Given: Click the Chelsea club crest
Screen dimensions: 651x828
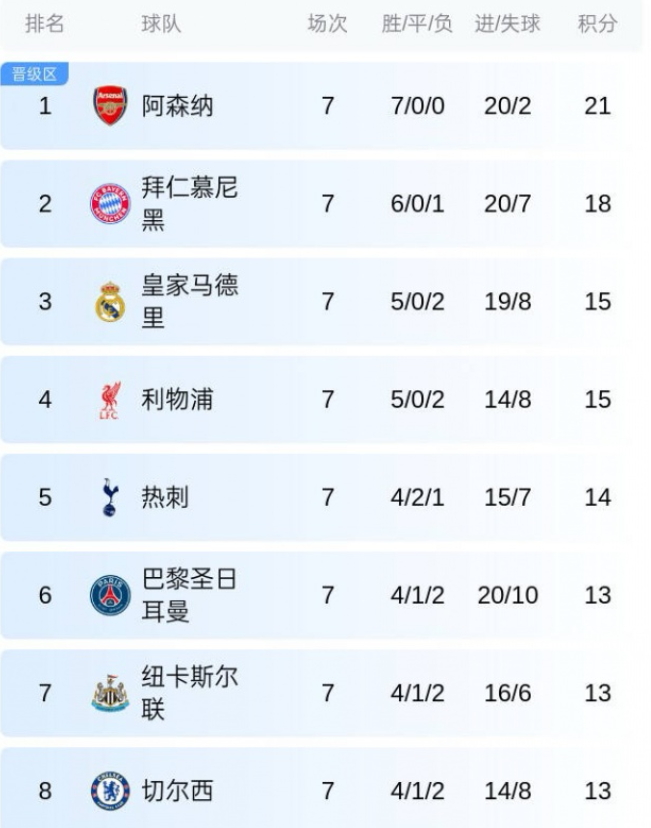Looking at the screenshot, I should [110, 791].
